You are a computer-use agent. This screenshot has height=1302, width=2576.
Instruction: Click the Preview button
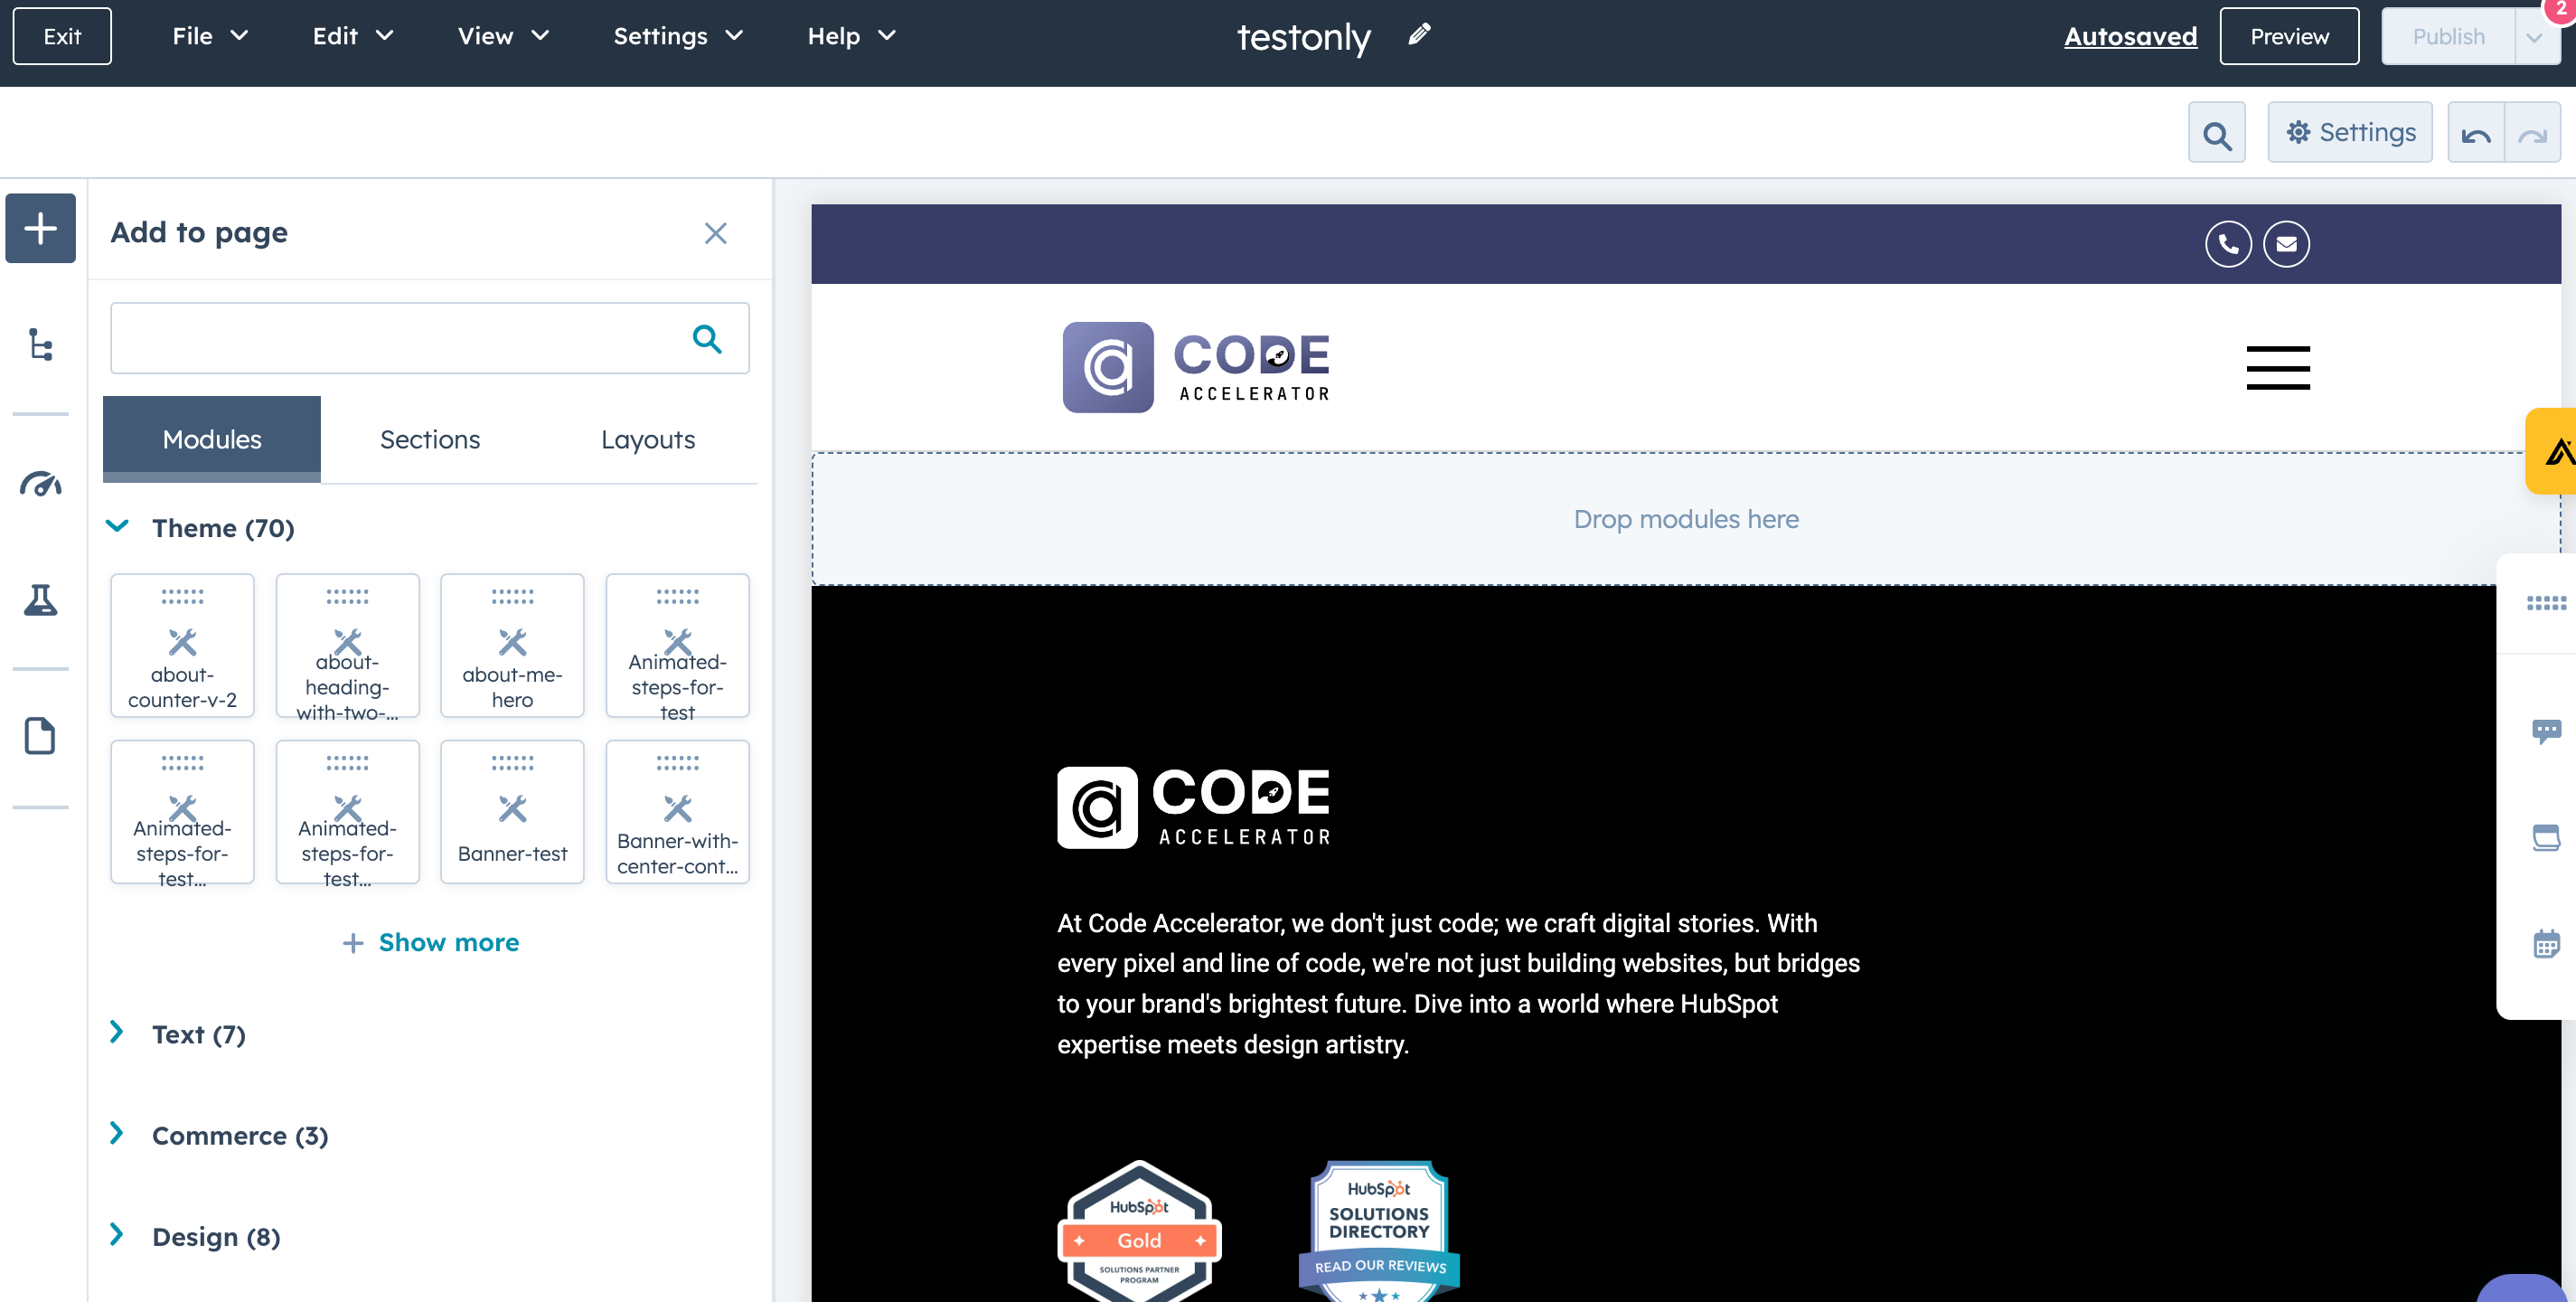(x=2288, y=36)
